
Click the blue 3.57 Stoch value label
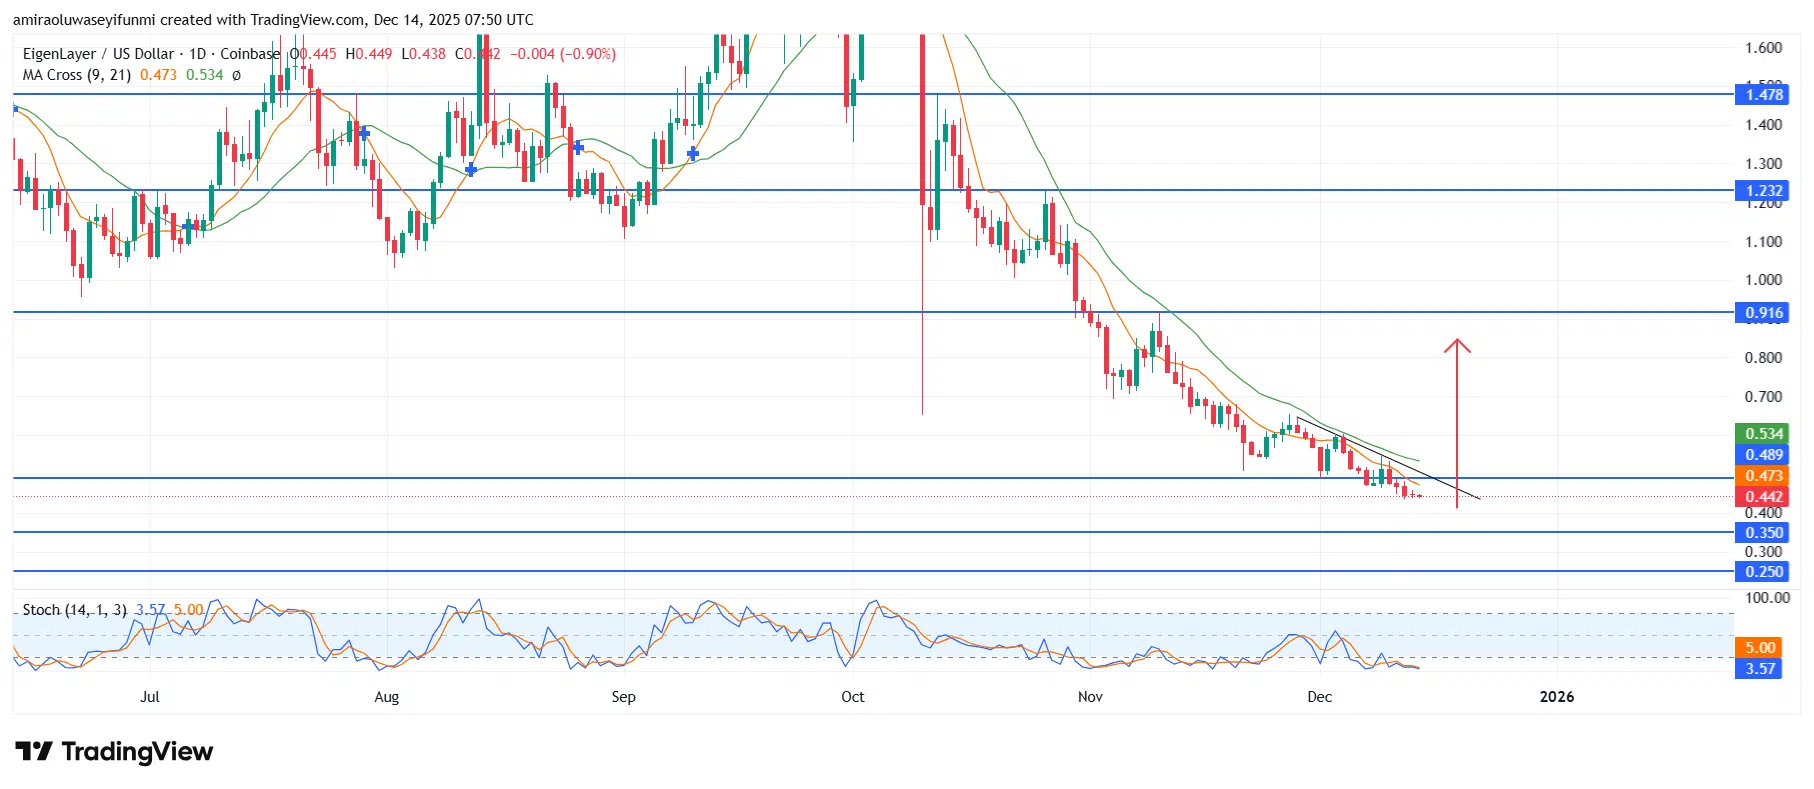pyautogui.click(x=1759, y=669)
